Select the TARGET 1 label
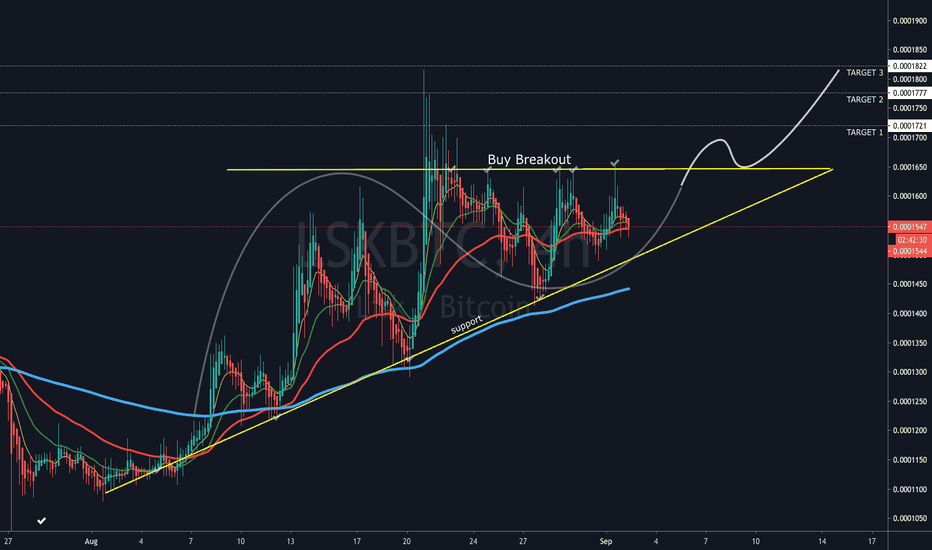This screenshot has height=550, width=932. (x=865, y=133)
